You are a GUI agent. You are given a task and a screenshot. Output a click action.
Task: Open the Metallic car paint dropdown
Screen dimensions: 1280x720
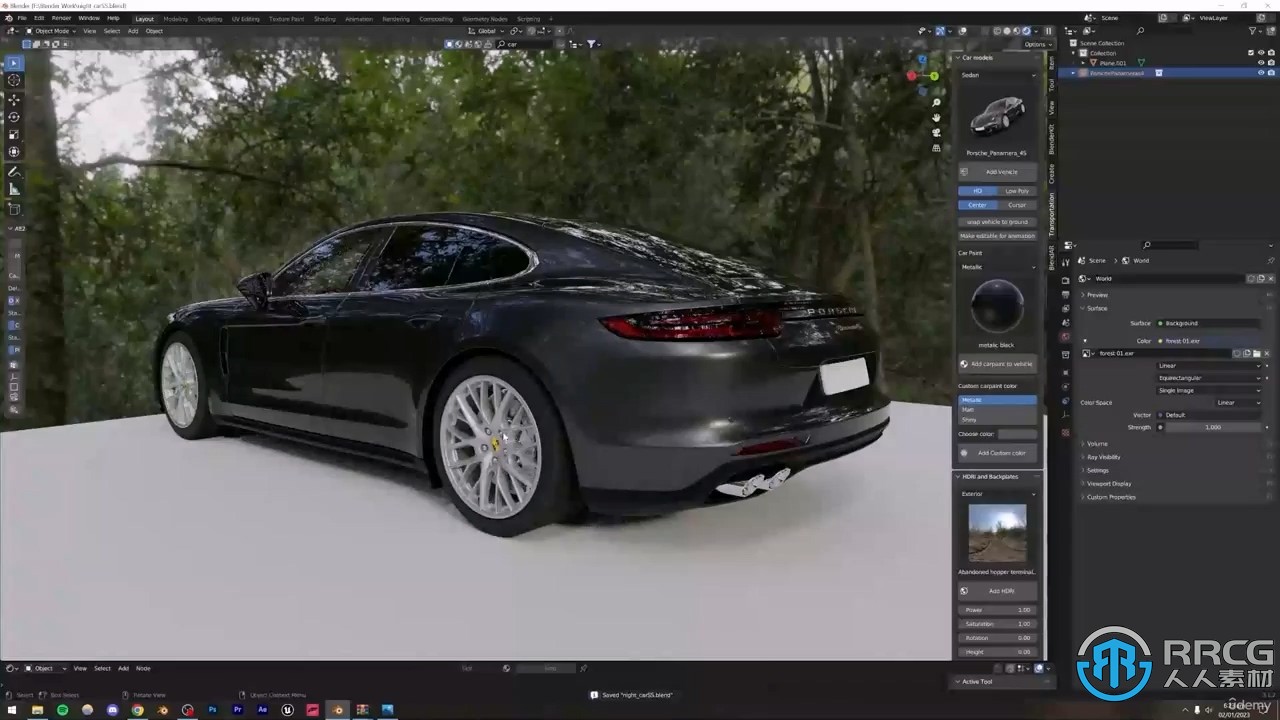(998, 267)
